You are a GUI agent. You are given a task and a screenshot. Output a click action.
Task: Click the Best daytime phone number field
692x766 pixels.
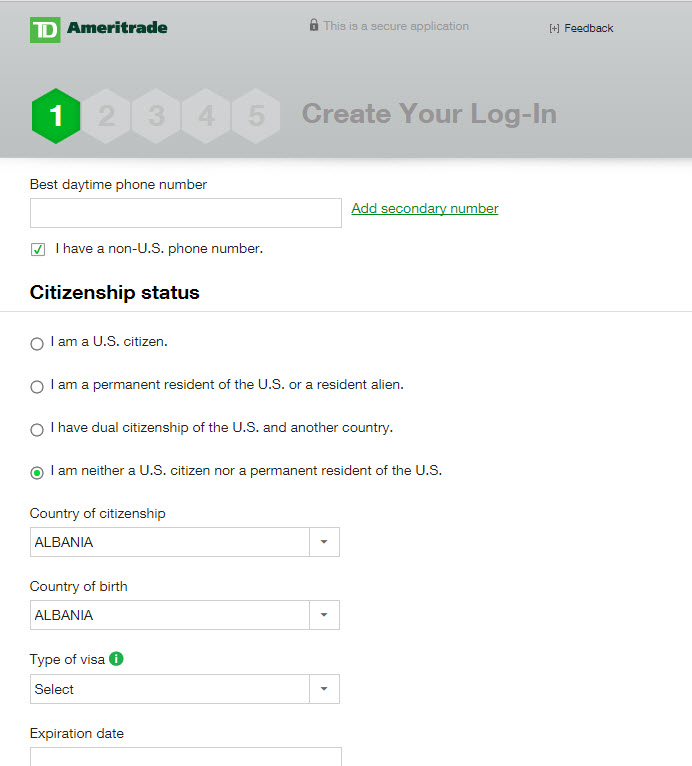[185, 213]
